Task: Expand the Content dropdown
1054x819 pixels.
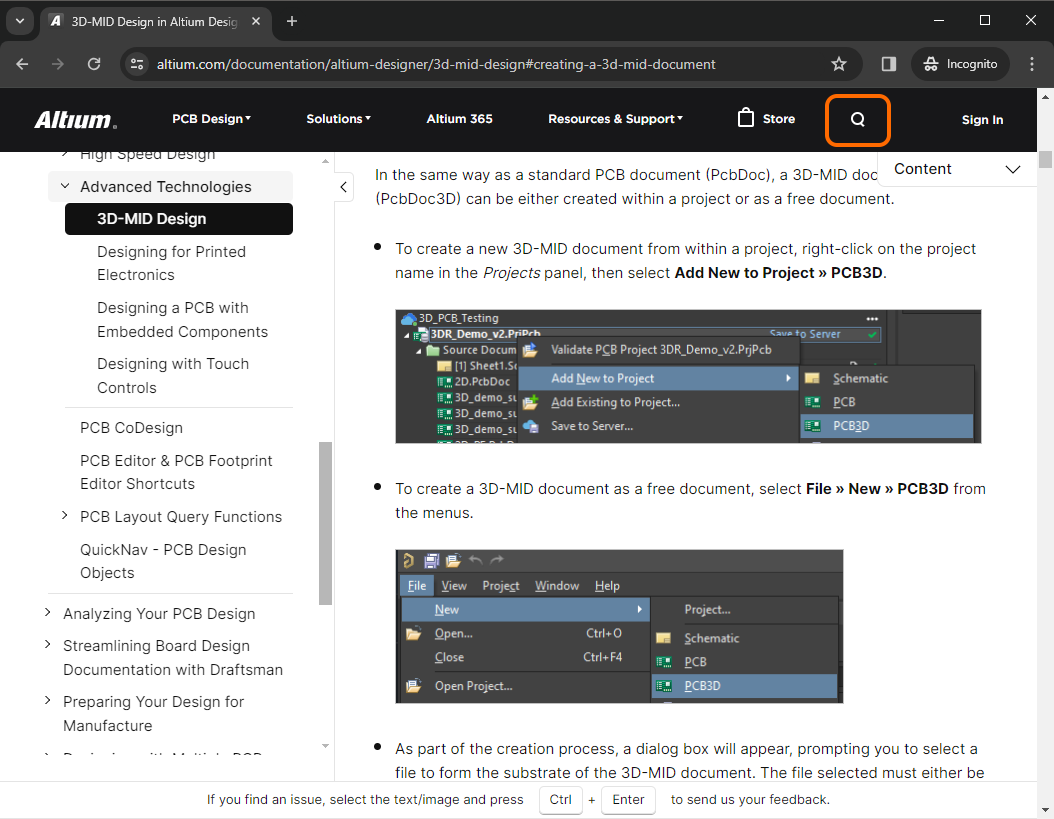Action: point(957,169)
